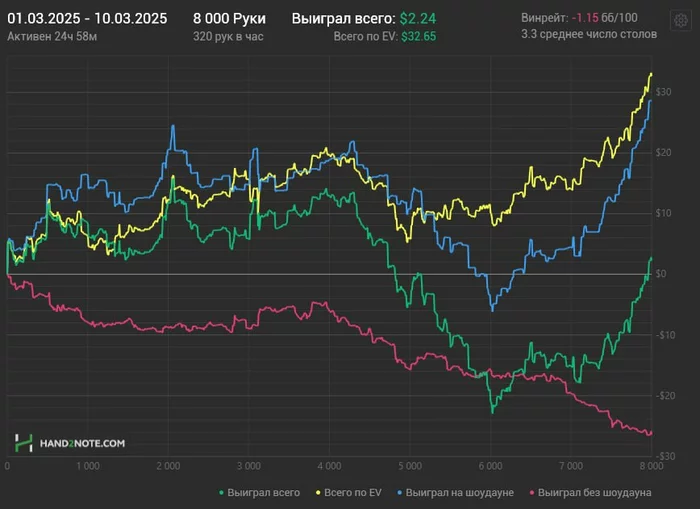Toggle Выиграл без шоудауна legend label
The height and width of the screenshot is (509, 700).
pos(596,492)
